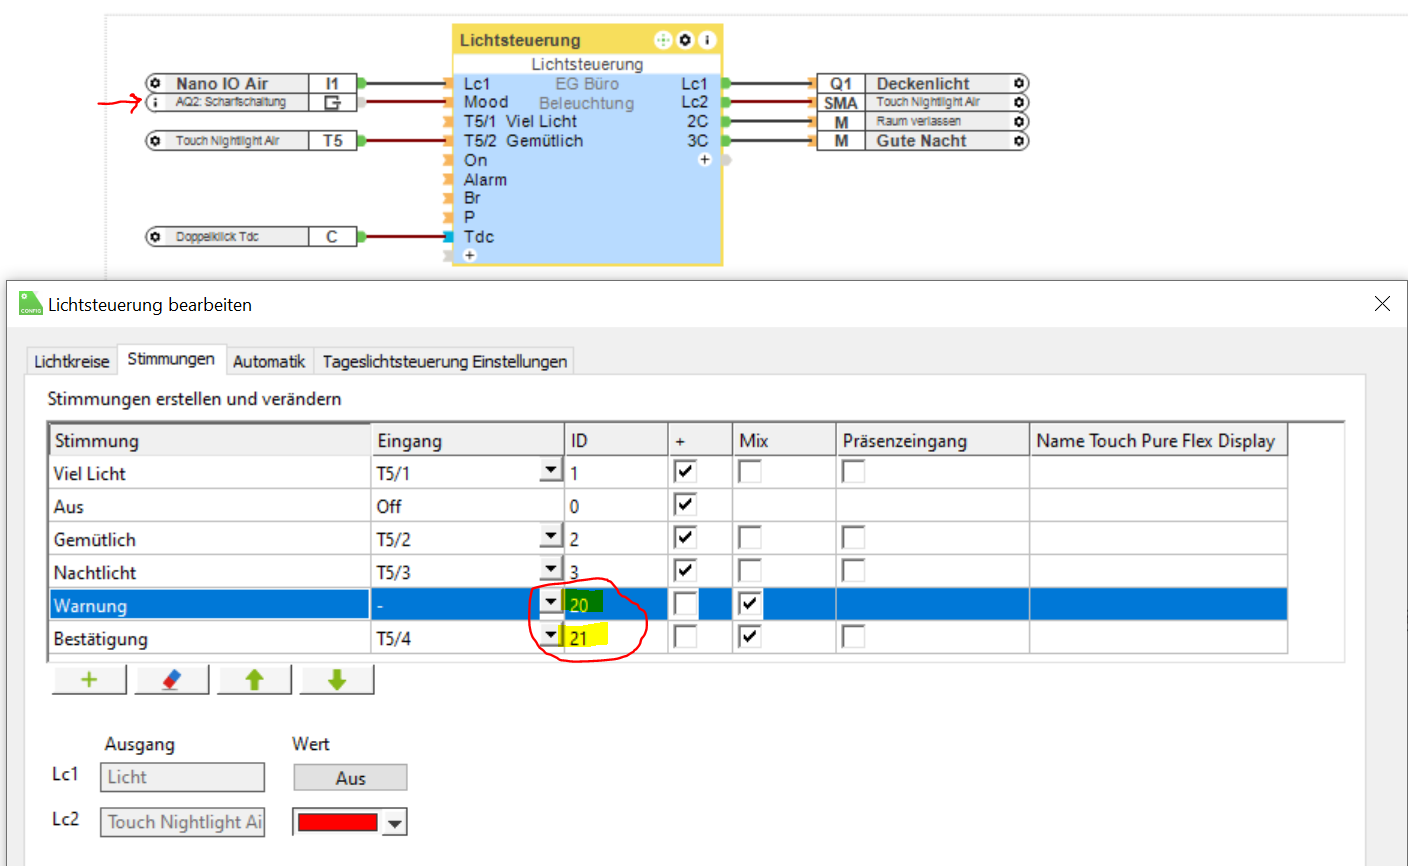The image size is (1408, 866).
Task: Open the Tageslichtsteuerung Einstellungen tab
Action: [x=444, y=361]
